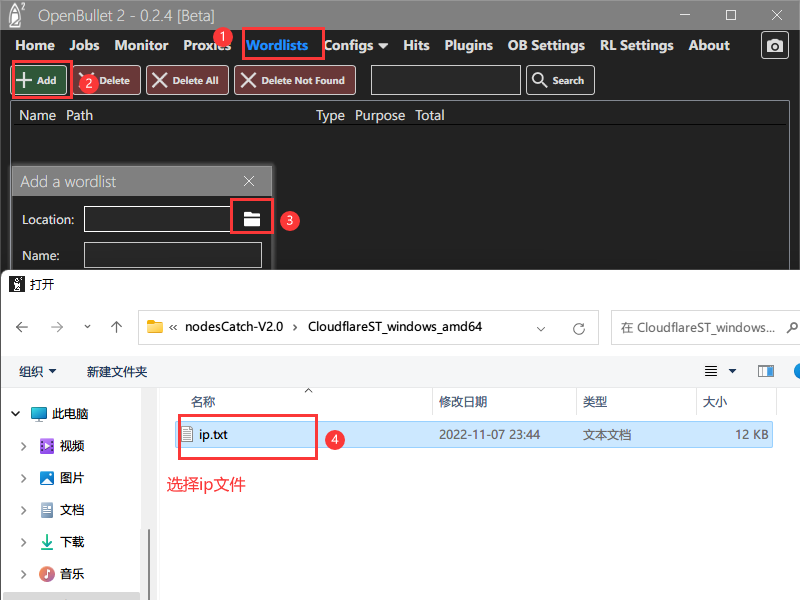Open the file dialog help icon
The image size is (800, 600).
(x=796, y=371)
